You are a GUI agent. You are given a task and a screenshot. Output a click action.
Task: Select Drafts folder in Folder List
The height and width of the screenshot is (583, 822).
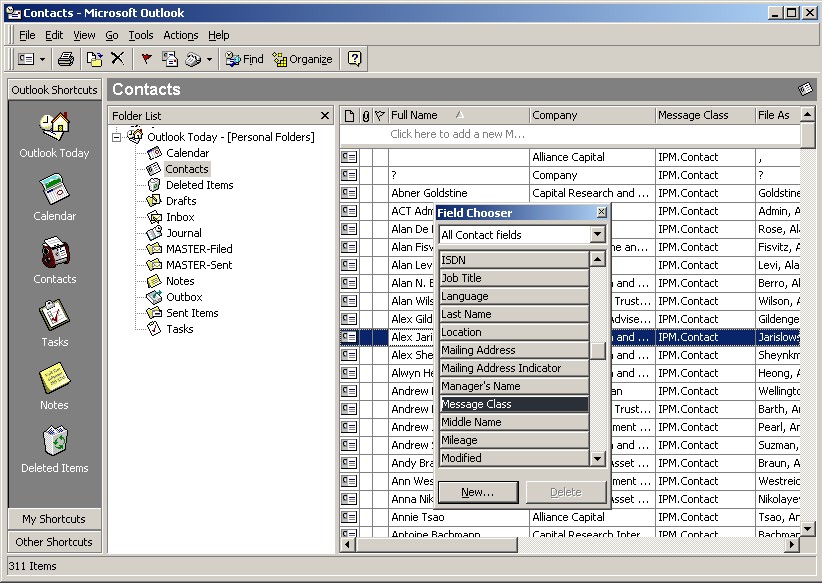coord(181,201)
